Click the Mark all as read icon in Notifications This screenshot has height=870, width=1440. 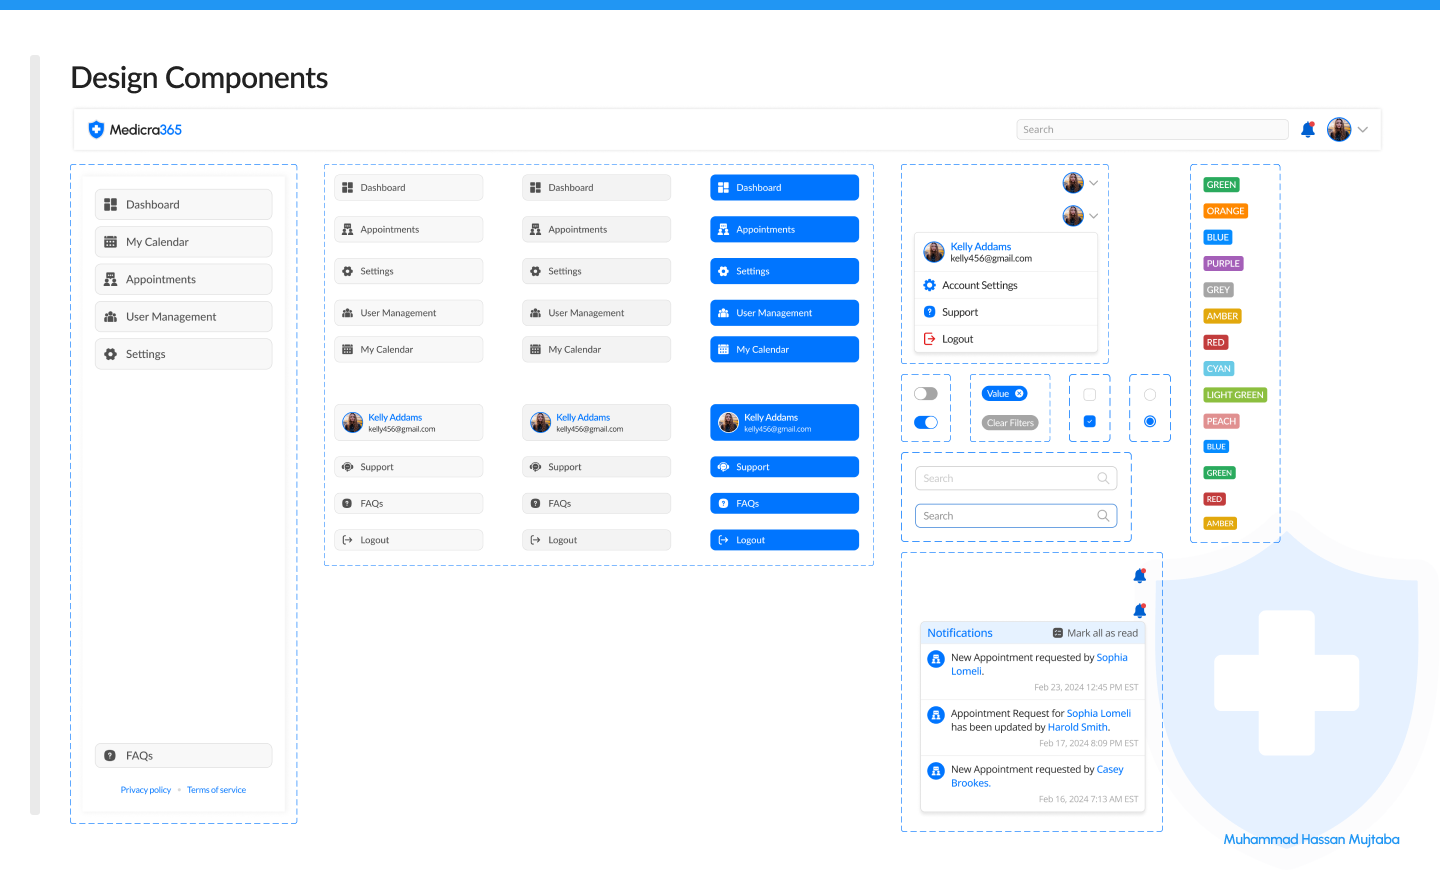1057,632
